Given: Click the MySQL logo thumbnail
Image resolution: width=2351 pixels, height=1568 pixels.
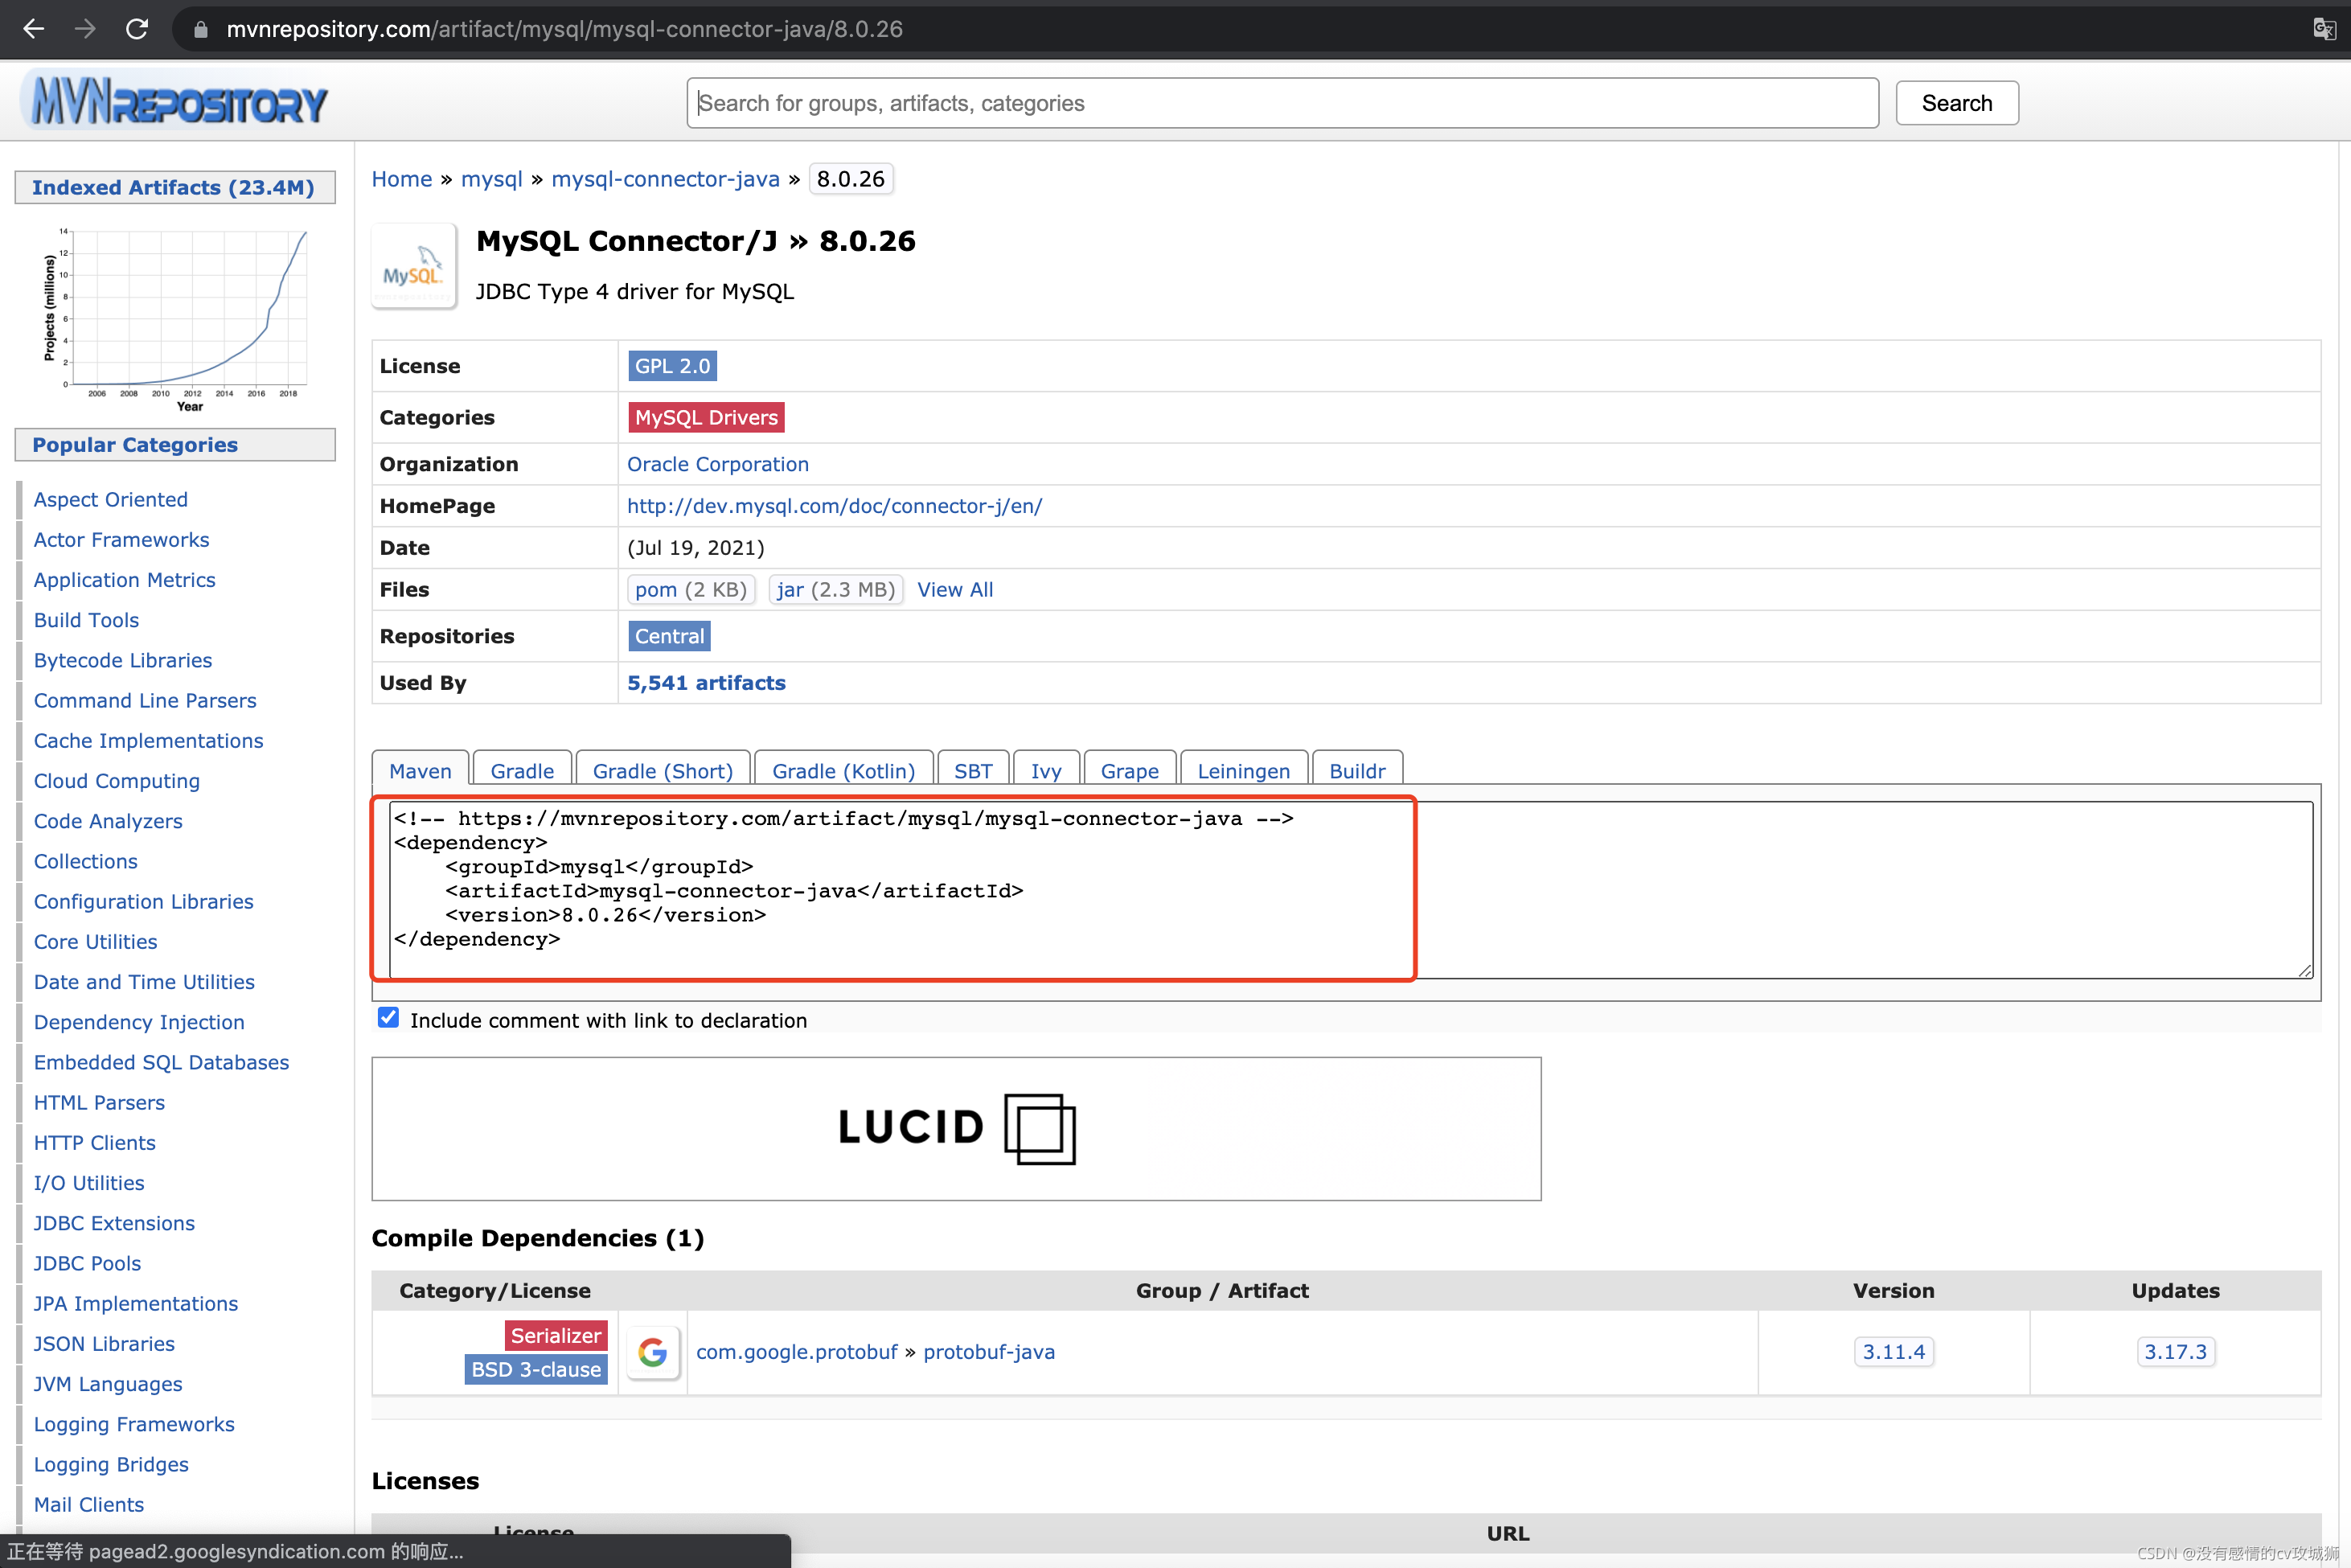Looking at the screenshot, I should click(x=414, y=267).
